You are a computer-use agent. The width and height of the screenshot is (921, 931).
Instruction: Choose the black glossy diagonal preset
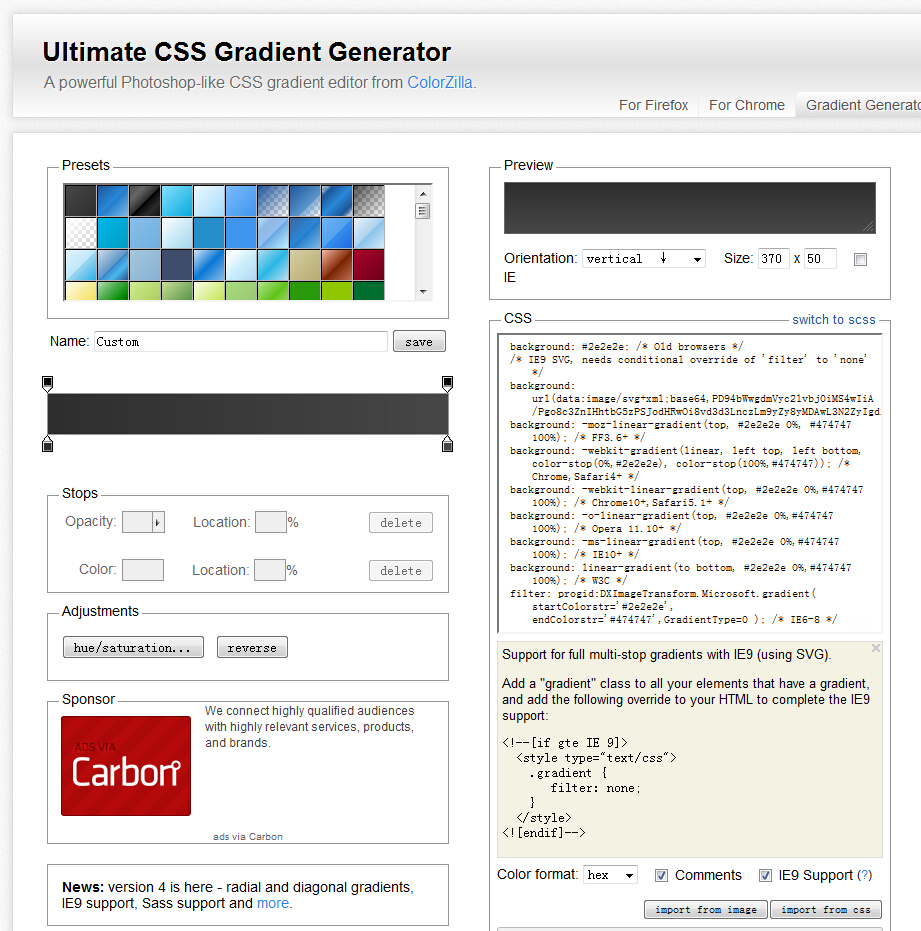click(x=144, y=200)
